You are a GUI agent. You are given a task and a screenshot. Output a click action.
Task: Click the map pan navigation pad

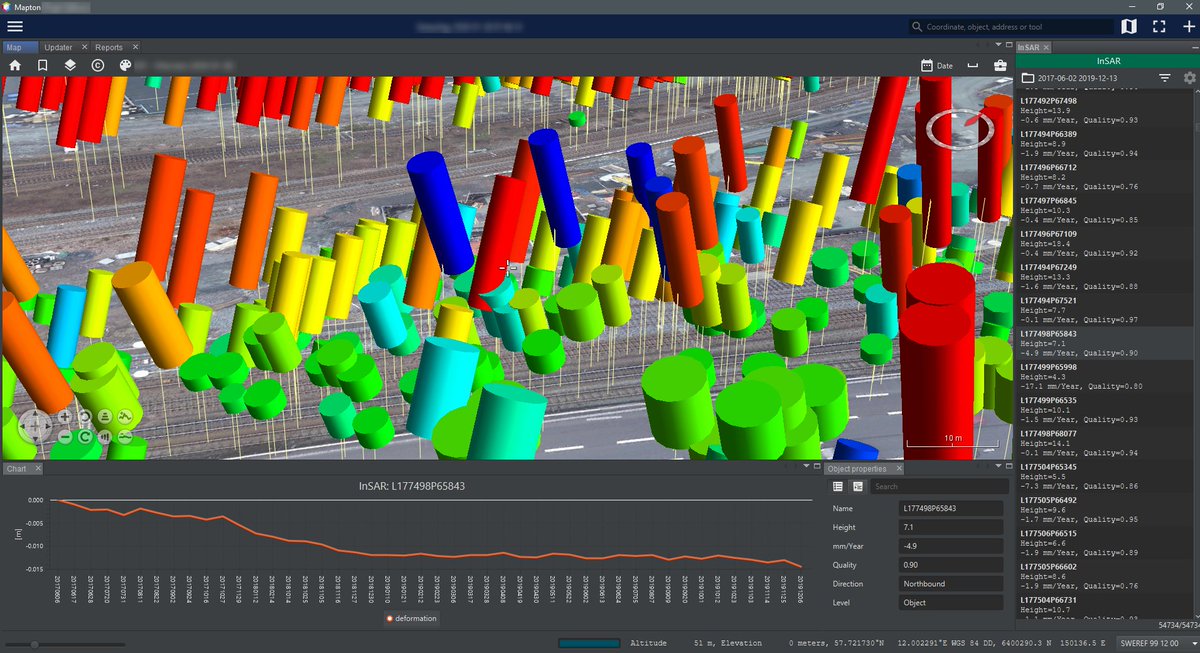pos(35,425)
